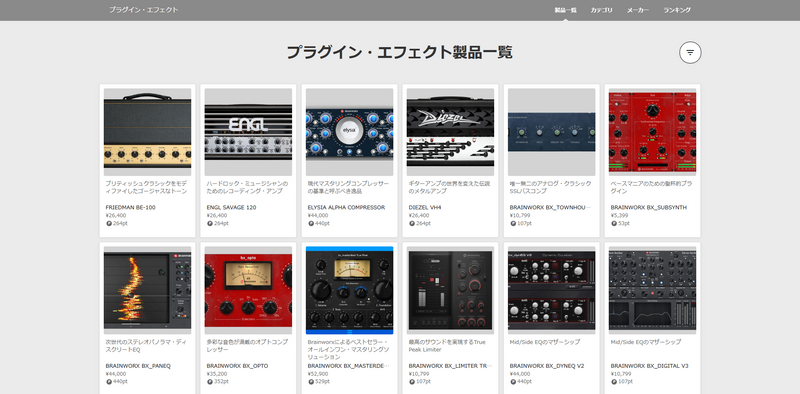Select the bx_opto red compressor image
Viewport: 800px width, 394px height.
(x=248, y=290)
